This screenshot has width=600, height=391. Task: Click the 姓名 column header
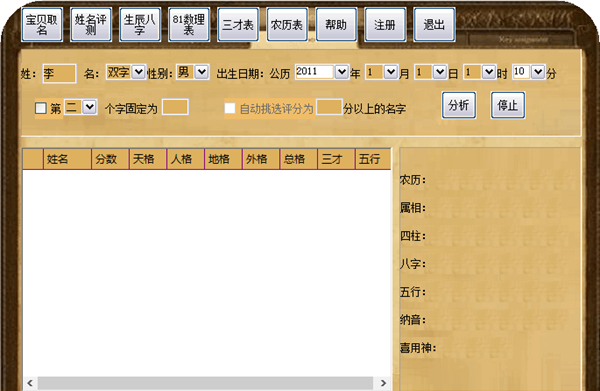[x=67, y=159]
